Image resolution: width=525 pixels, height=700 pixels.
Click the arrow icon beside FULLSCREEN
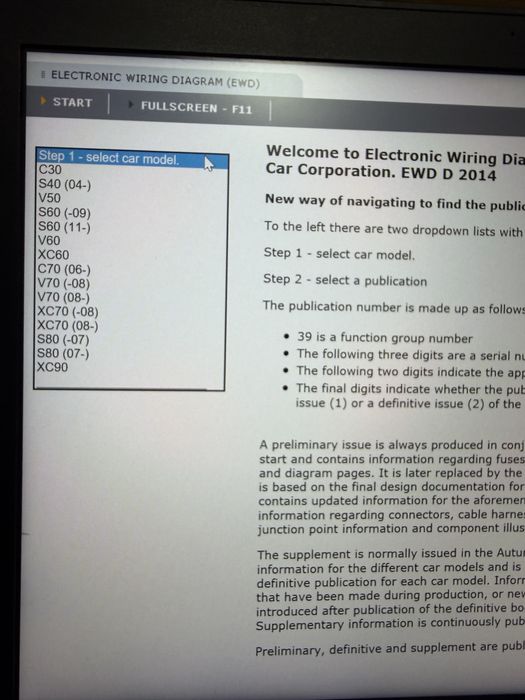tap(130, 104)
